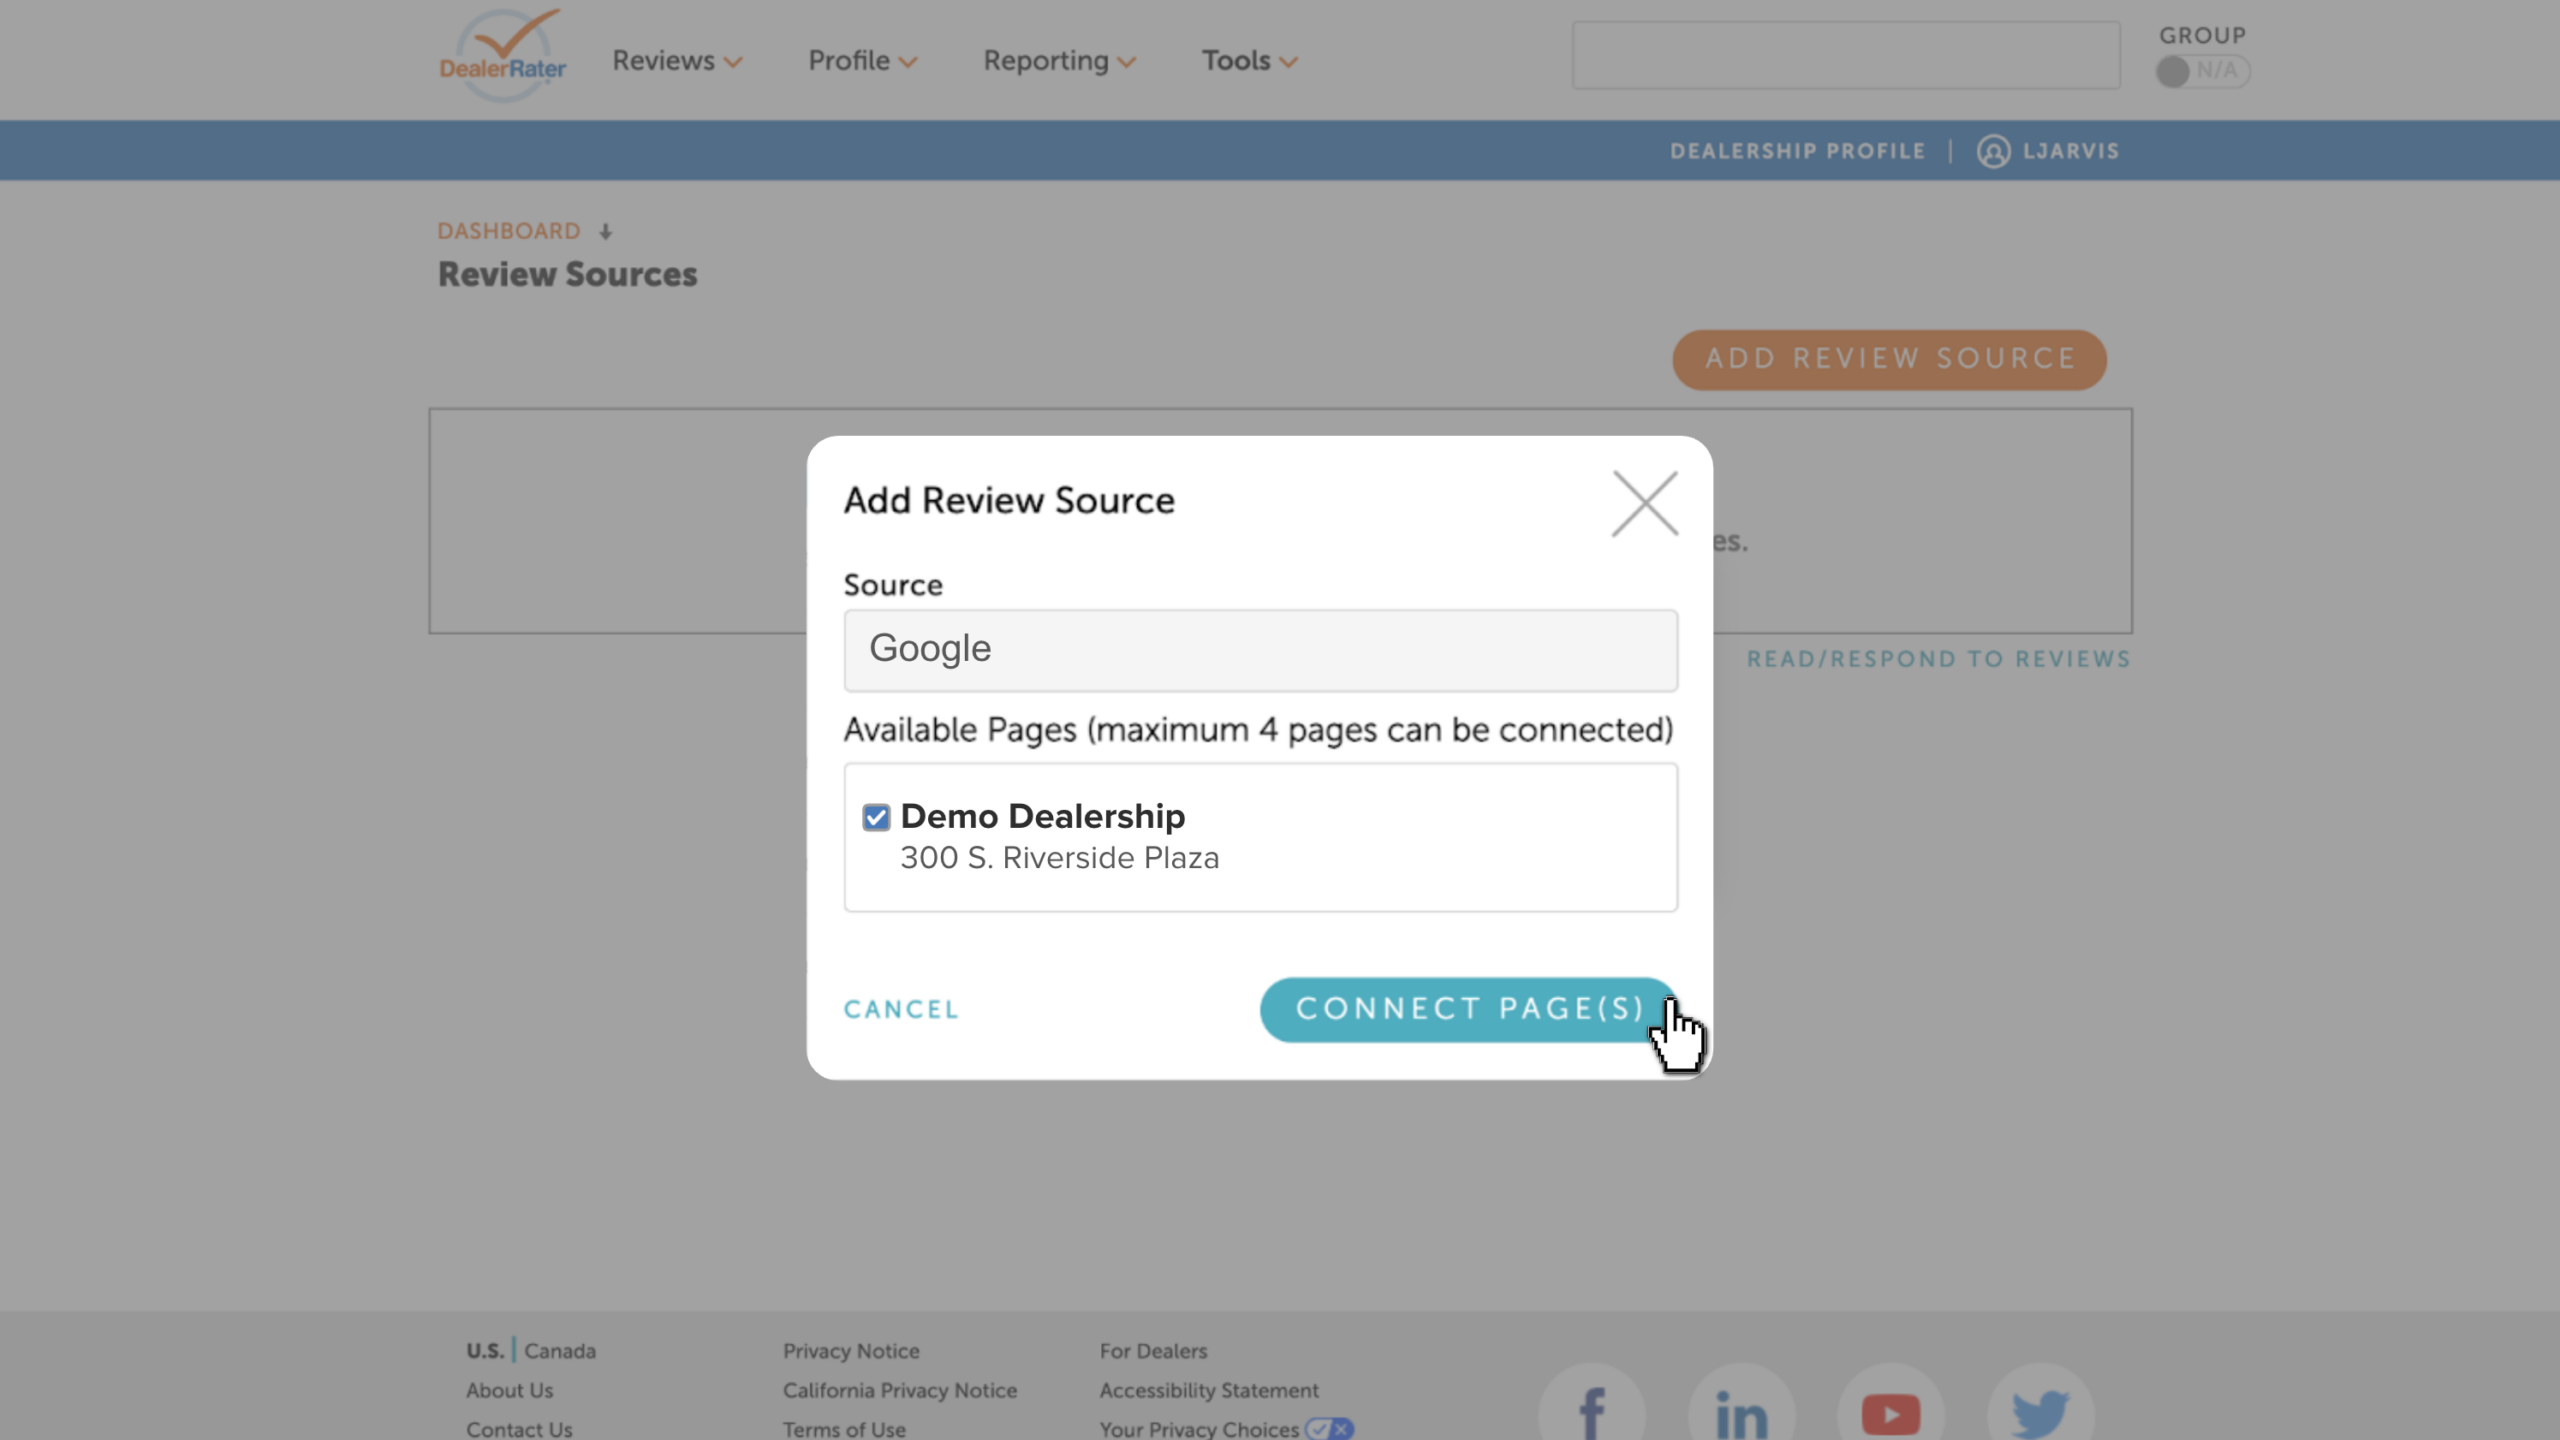Open the Your Privacy Choices link
2560x1440 pixels.
[x=1199, y=1429]
